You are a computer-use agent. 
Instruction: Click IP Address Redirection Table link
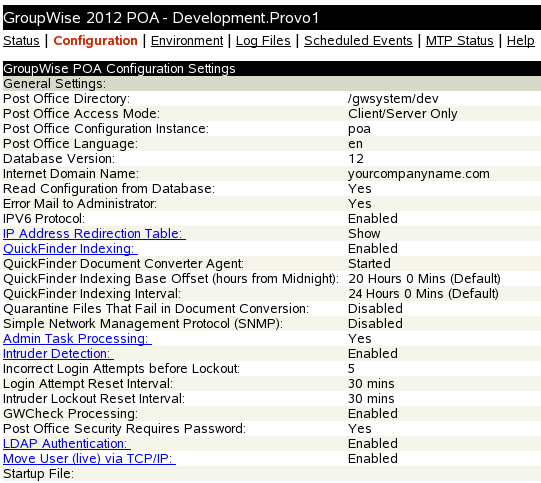94,234
